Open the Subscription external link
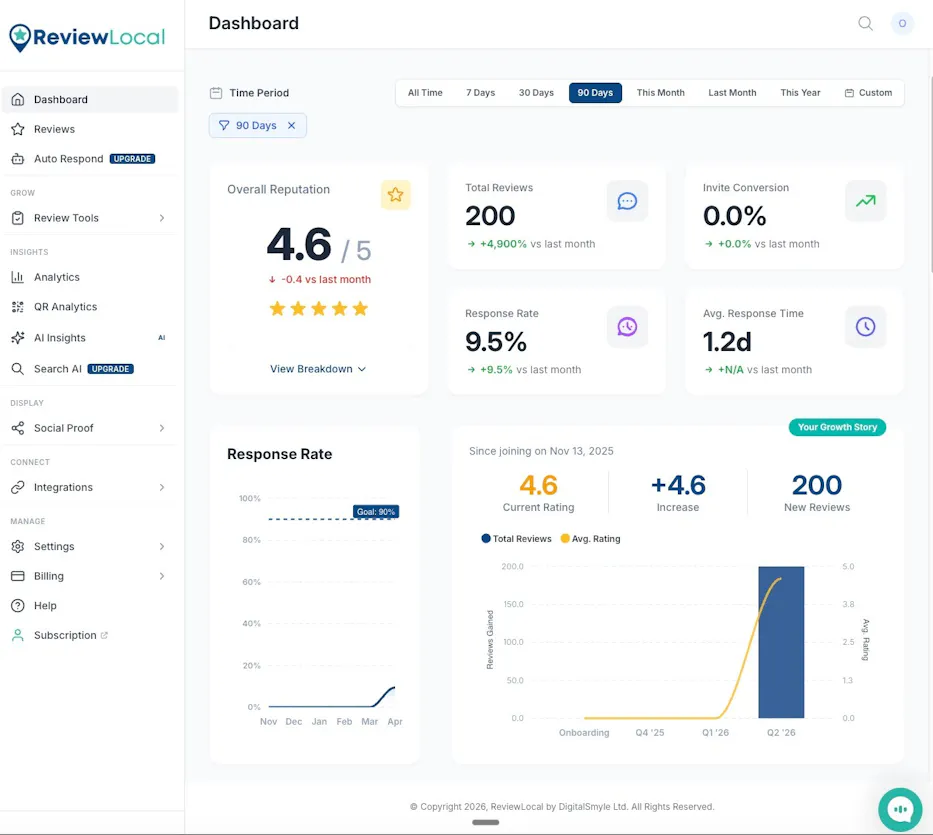933x835 pixels. 66,635
